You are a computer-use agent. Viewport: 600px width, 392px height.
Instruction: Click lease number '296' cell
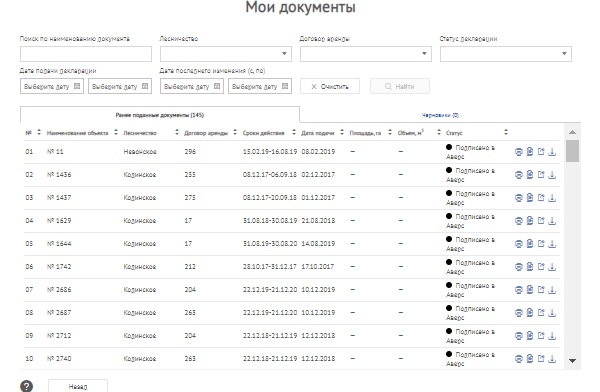(x=190, y=152)
